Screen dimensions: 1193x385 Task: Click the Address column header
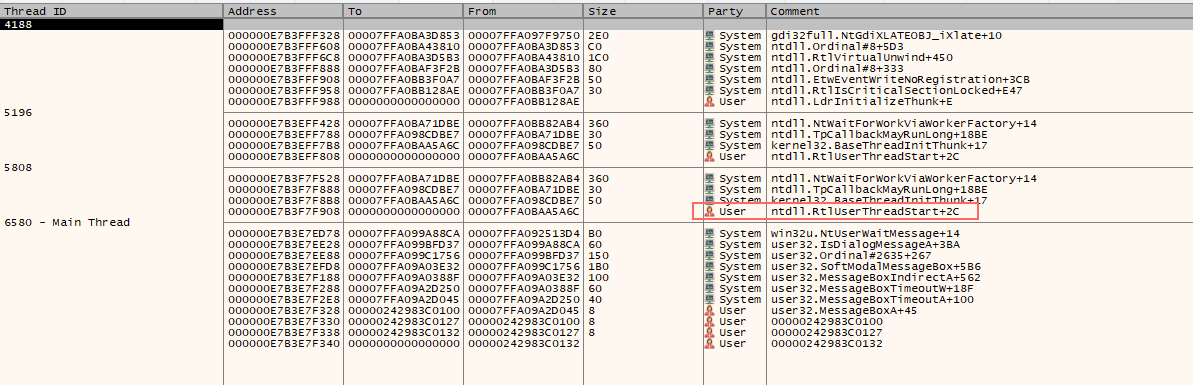click(284, 11)
